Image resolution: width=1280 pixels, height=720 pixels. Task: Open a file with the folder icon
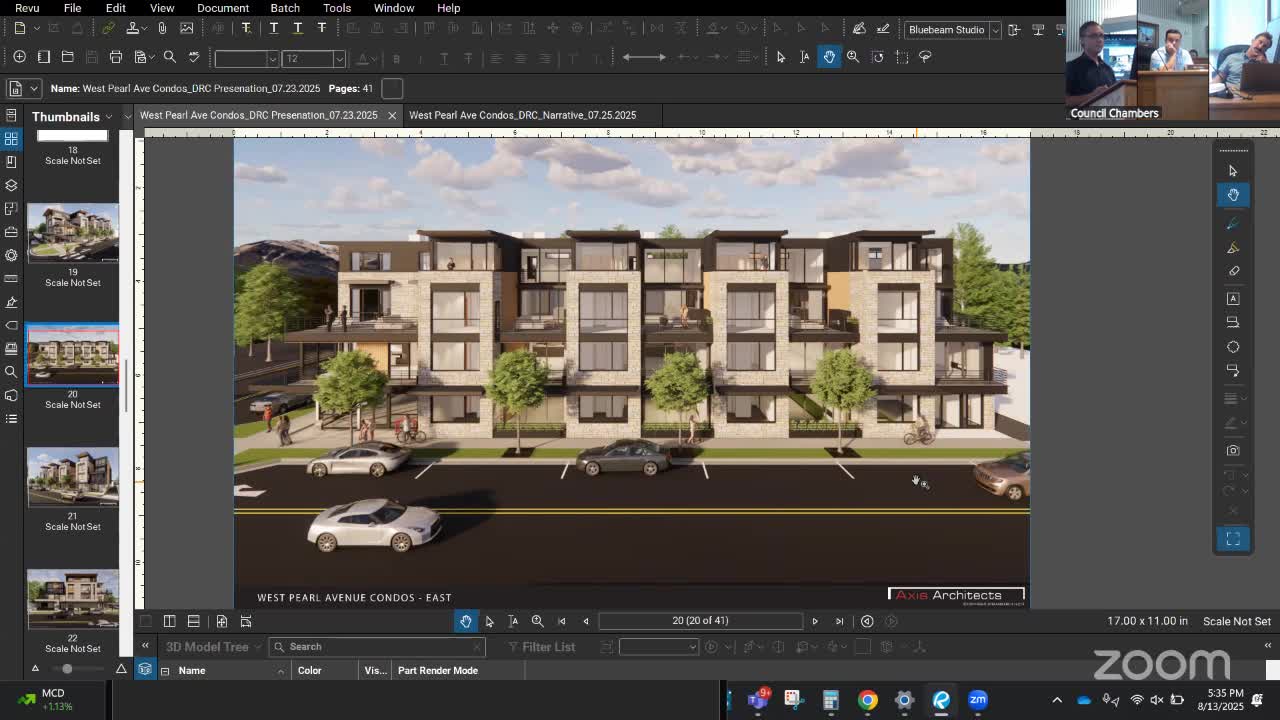[68, 57]
